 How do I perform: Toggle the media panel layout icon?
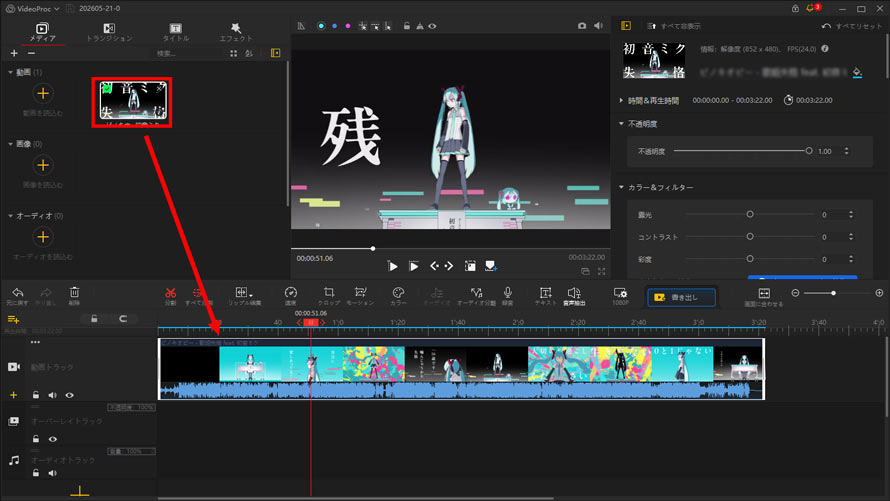(275, 53)
